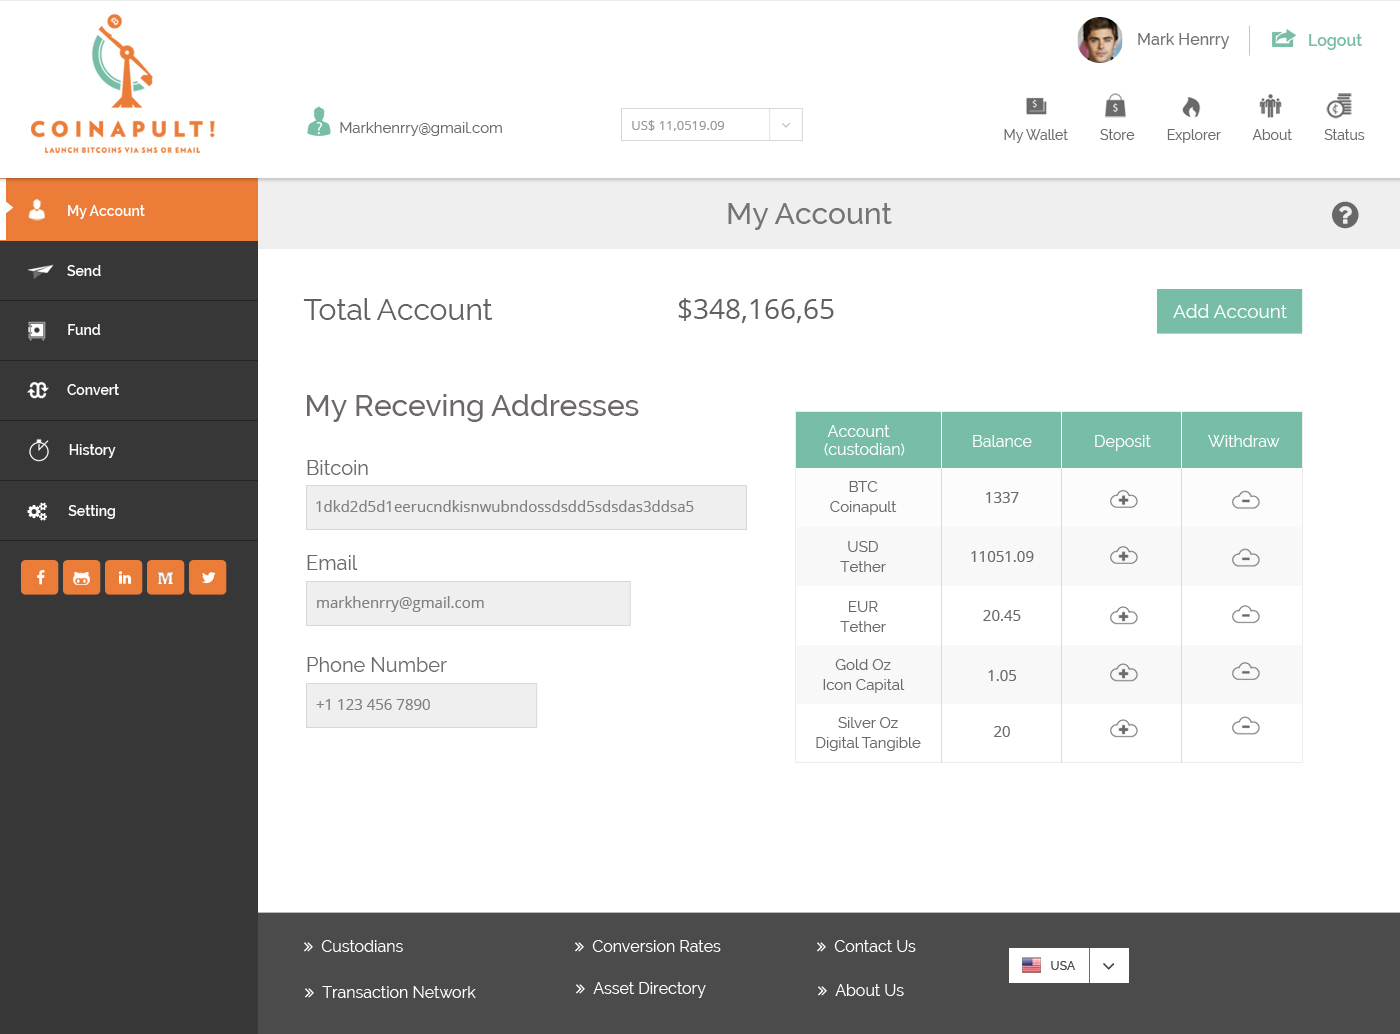Click the 11051.09 balance cell
The width and height of the screenshot is (1400, 1034).
1001,556
